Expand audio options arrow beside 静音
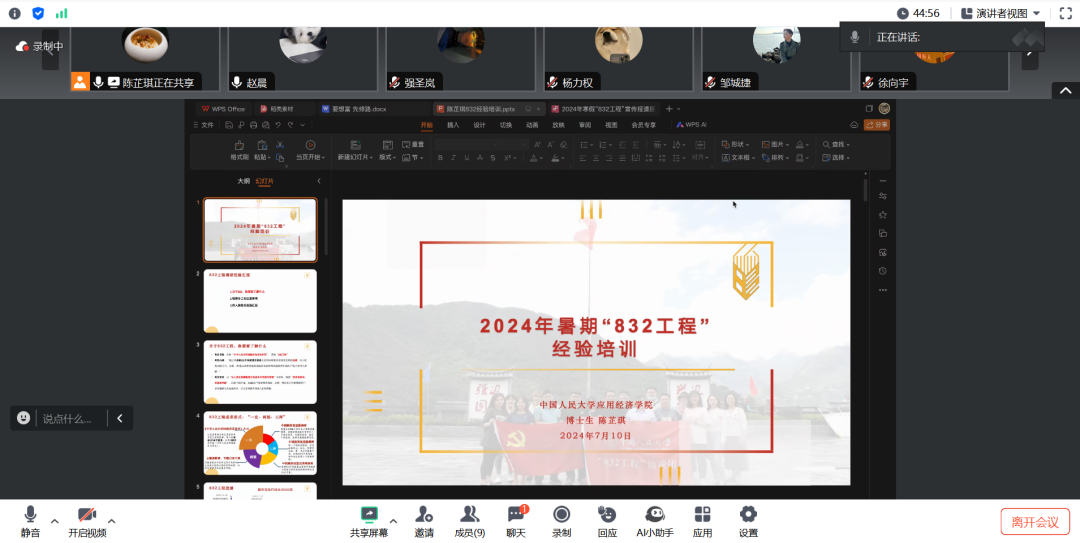 [x=54, y=521]
